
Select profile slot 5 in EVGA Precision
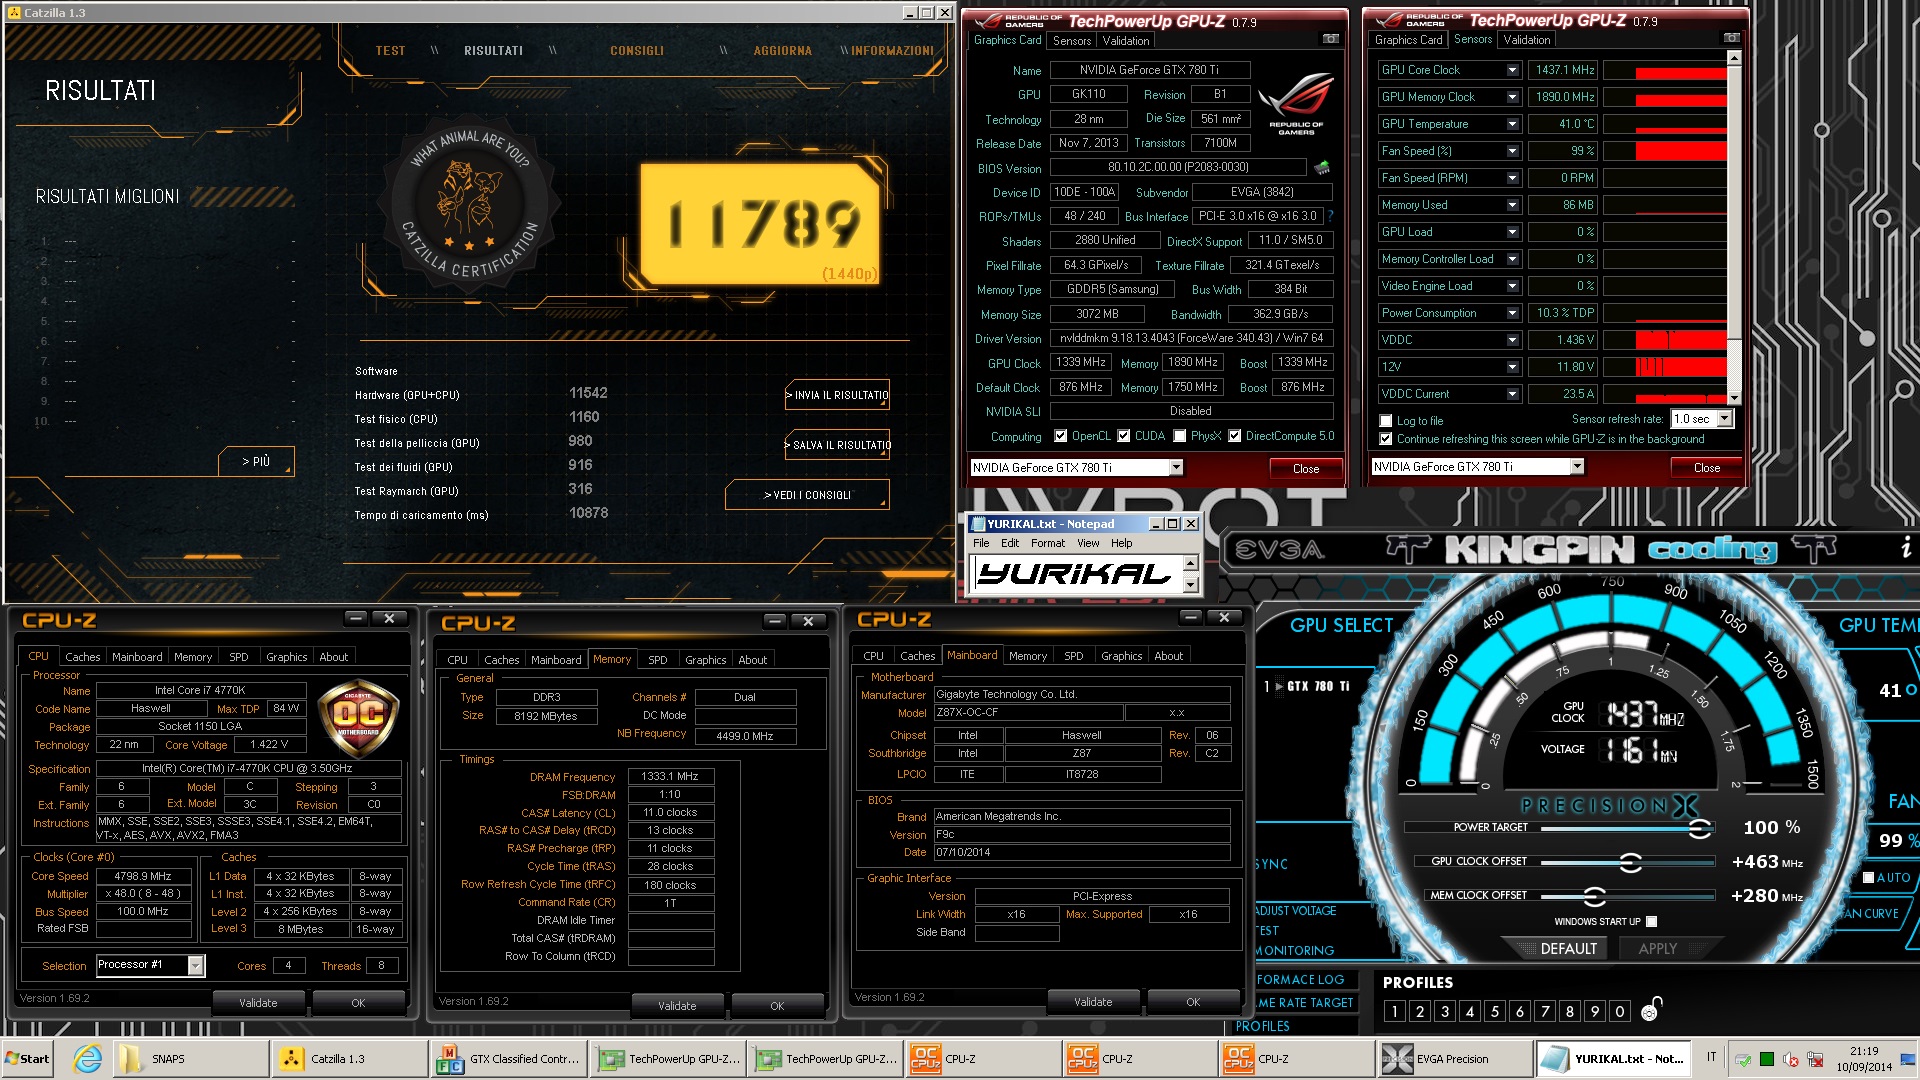[x=1494, y=1011]
